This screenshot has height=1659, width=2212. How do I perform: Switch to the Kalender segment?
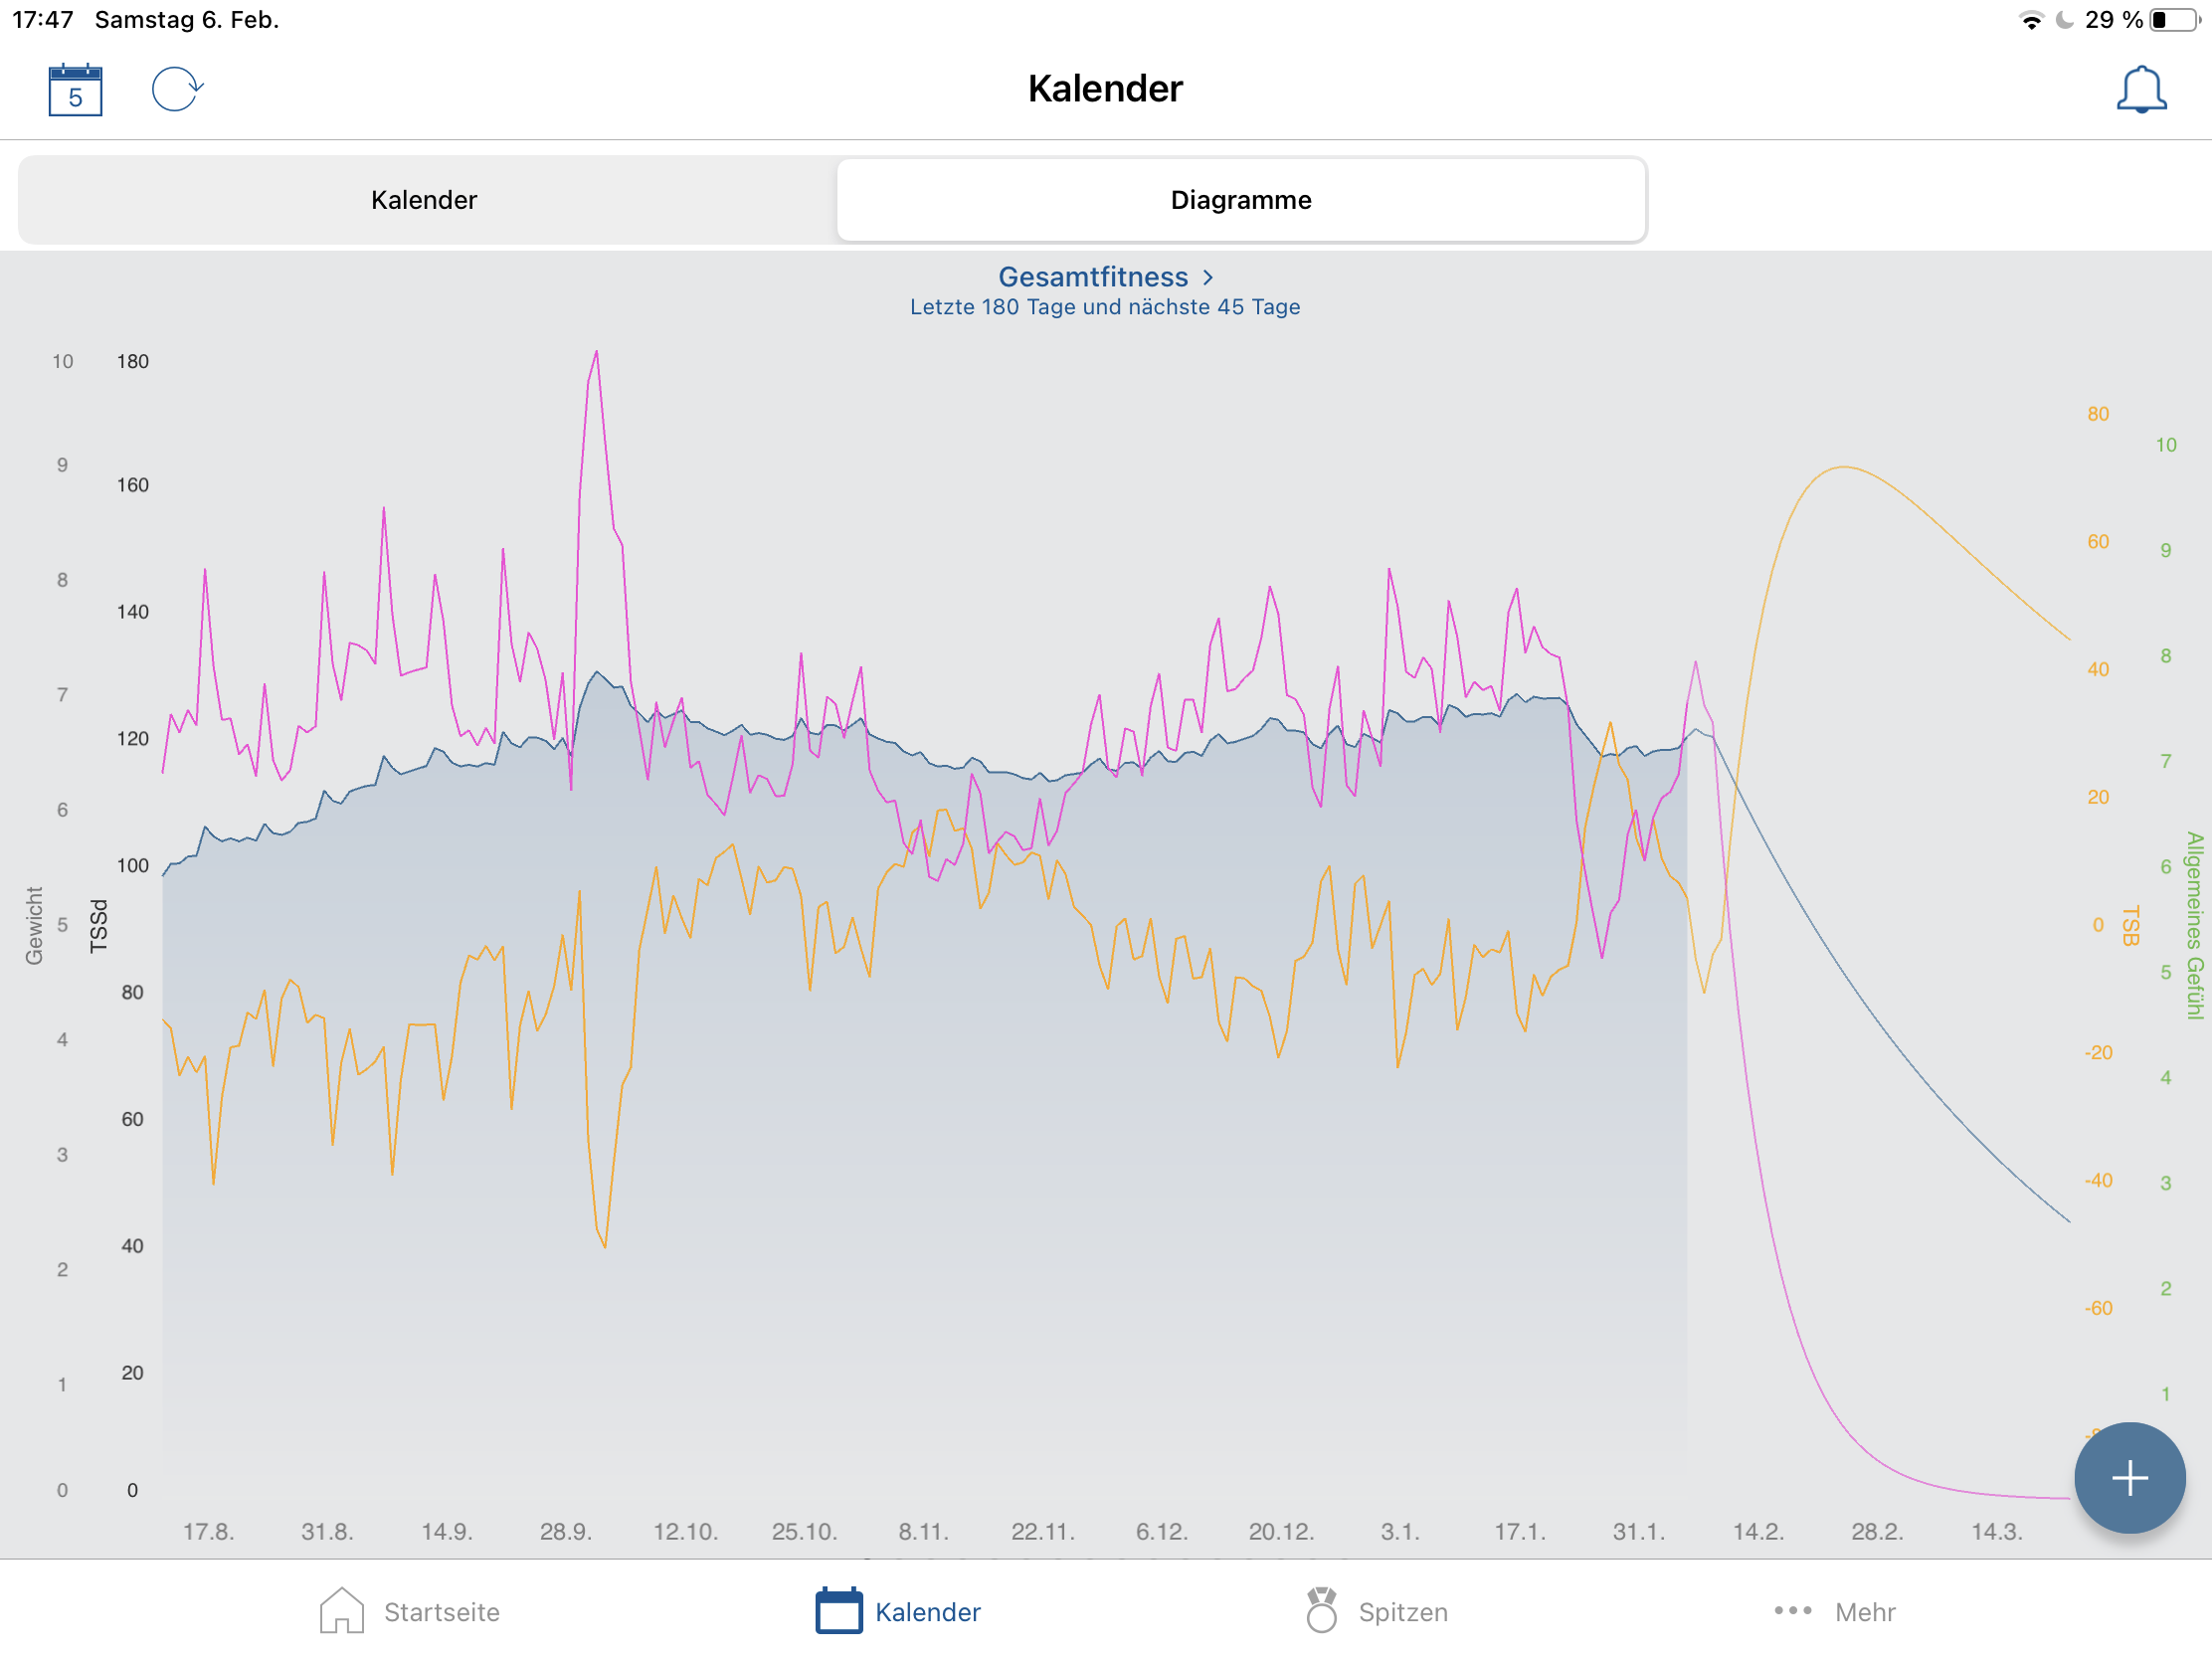pyautogui.click(x=424, y=200)
